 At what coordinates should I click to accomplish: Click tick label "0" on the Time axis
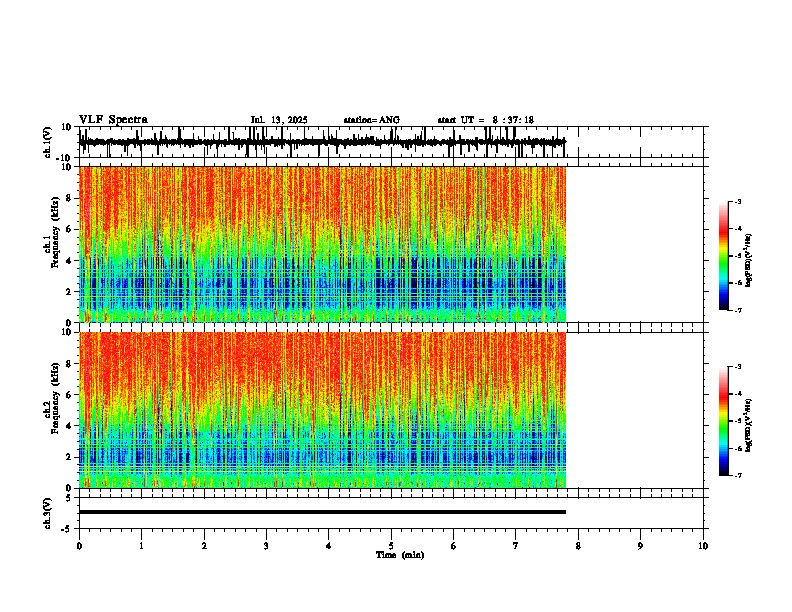click(x=79, y=546)
